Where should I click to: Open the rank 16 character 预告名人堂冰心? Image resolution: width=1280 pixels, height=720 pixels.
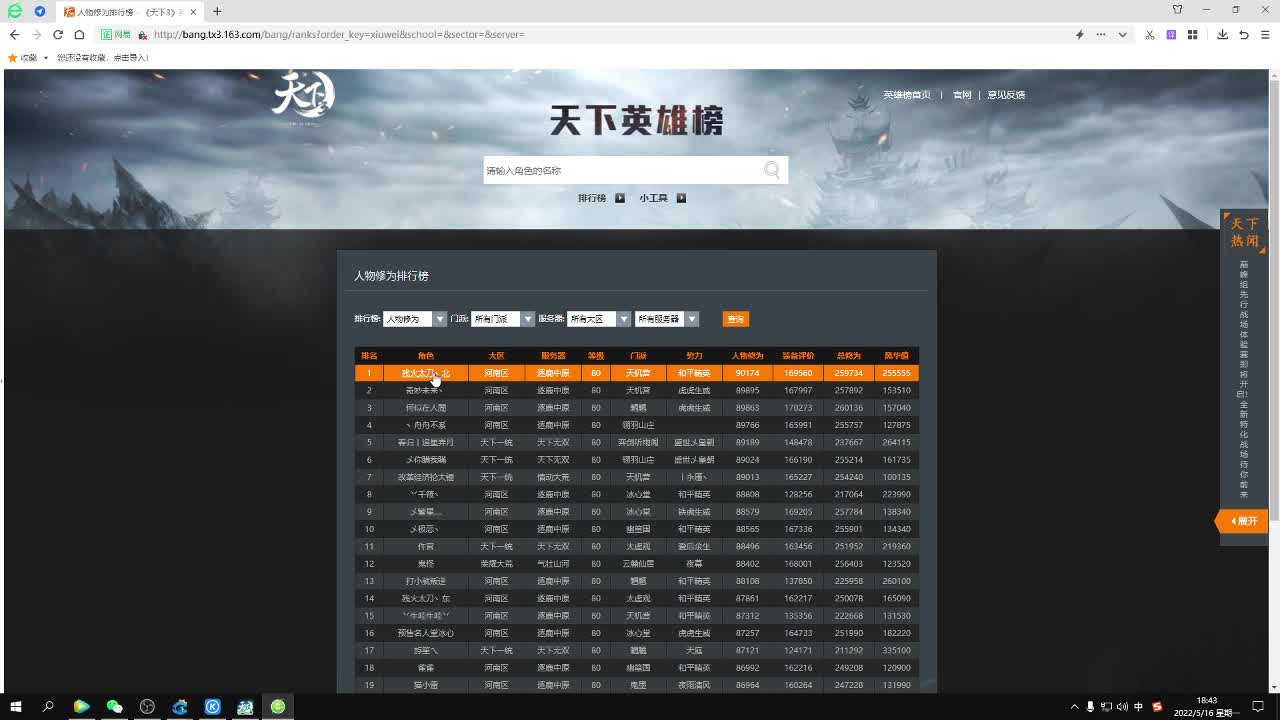pos(426,633)
